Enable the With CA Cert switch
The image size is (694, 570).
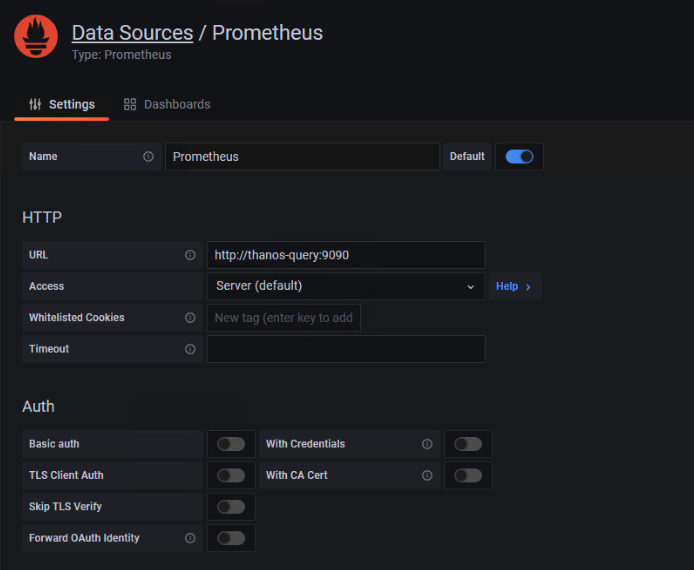point(468,475)
